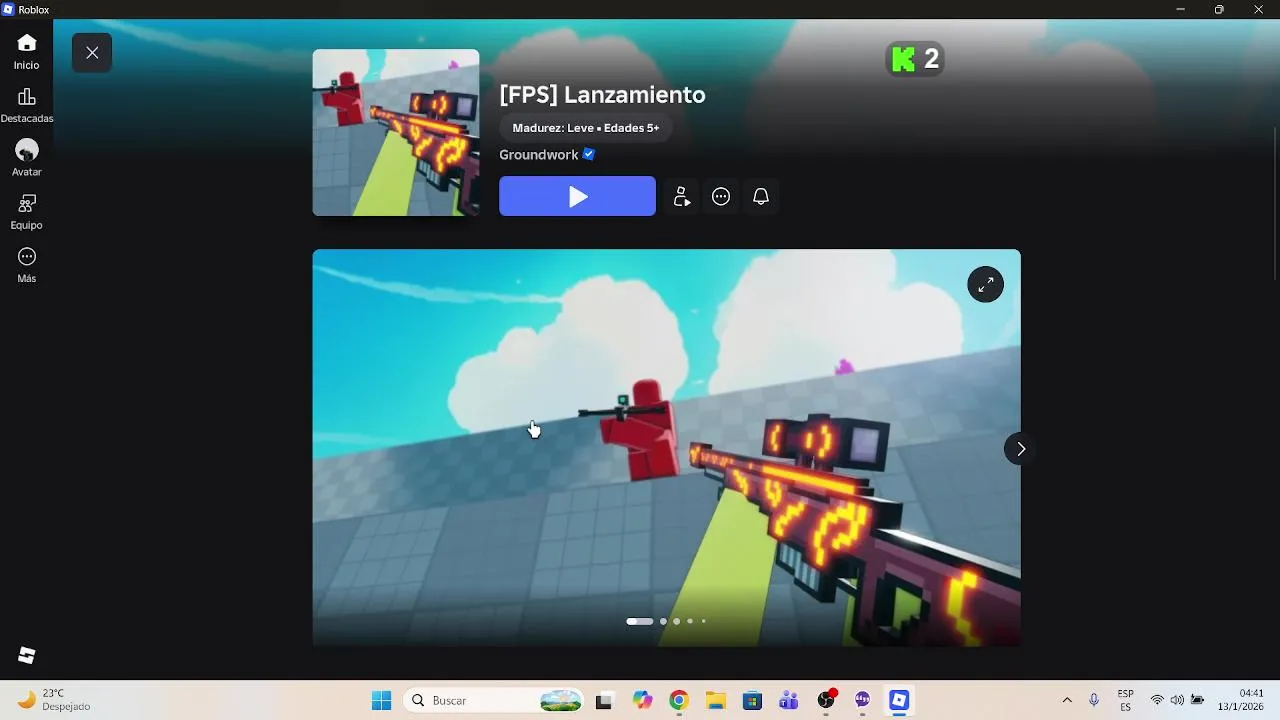The image size is (1280, 720).
Task: Click the game icon thumbnail
Action: [x=396, y=132]
